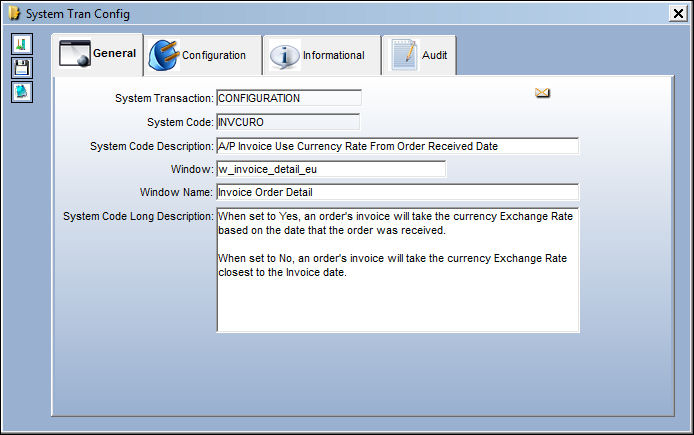Close the System Tran Config window
Screen dimensions: 694x435
coord(678,13)
